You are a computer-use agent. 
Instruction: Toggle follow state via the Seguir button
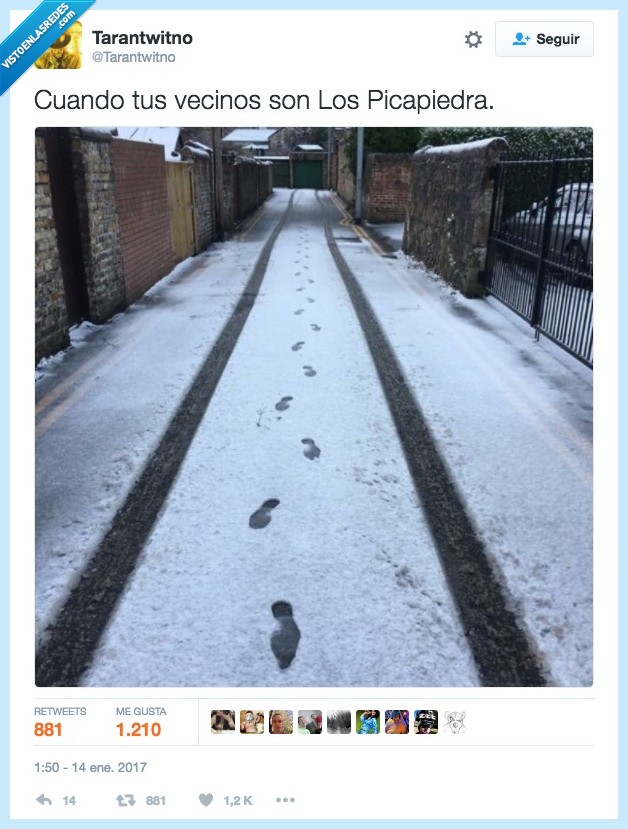[x=545, y=39]
